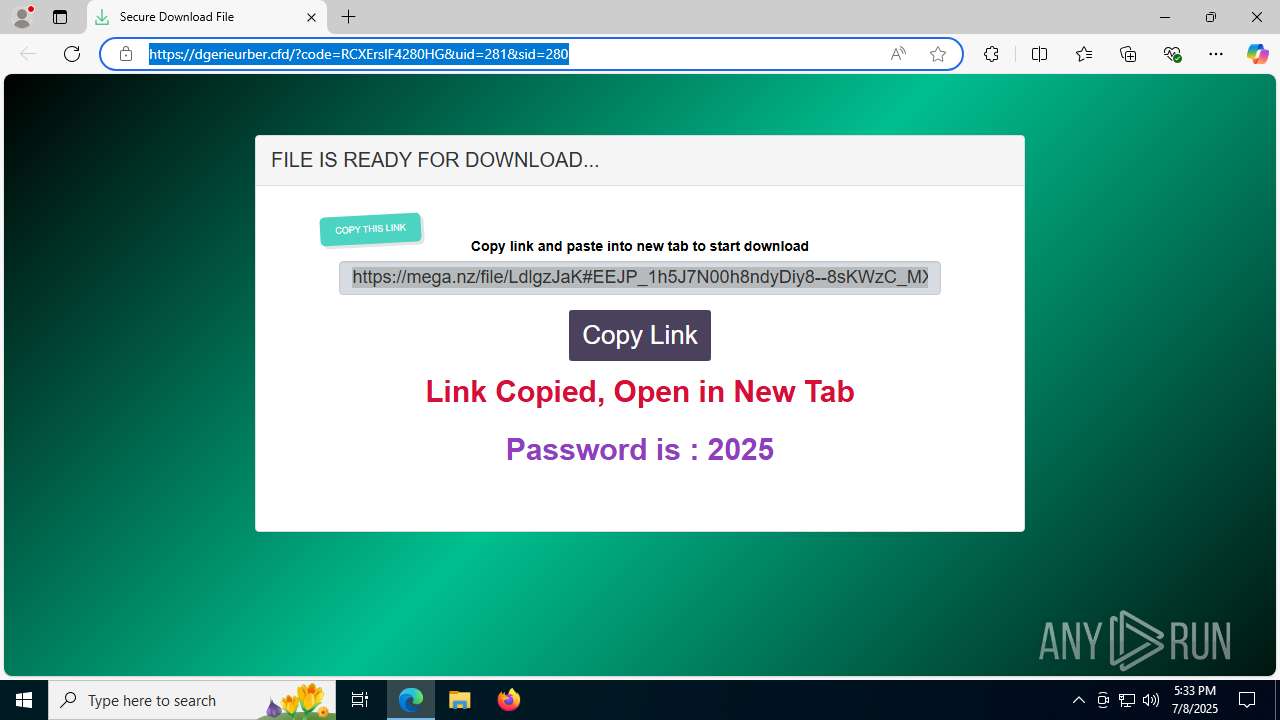Click the Copy Link button
This screenshot has height=720, width=1280.
pyautogui.click(x=640, y=335)
